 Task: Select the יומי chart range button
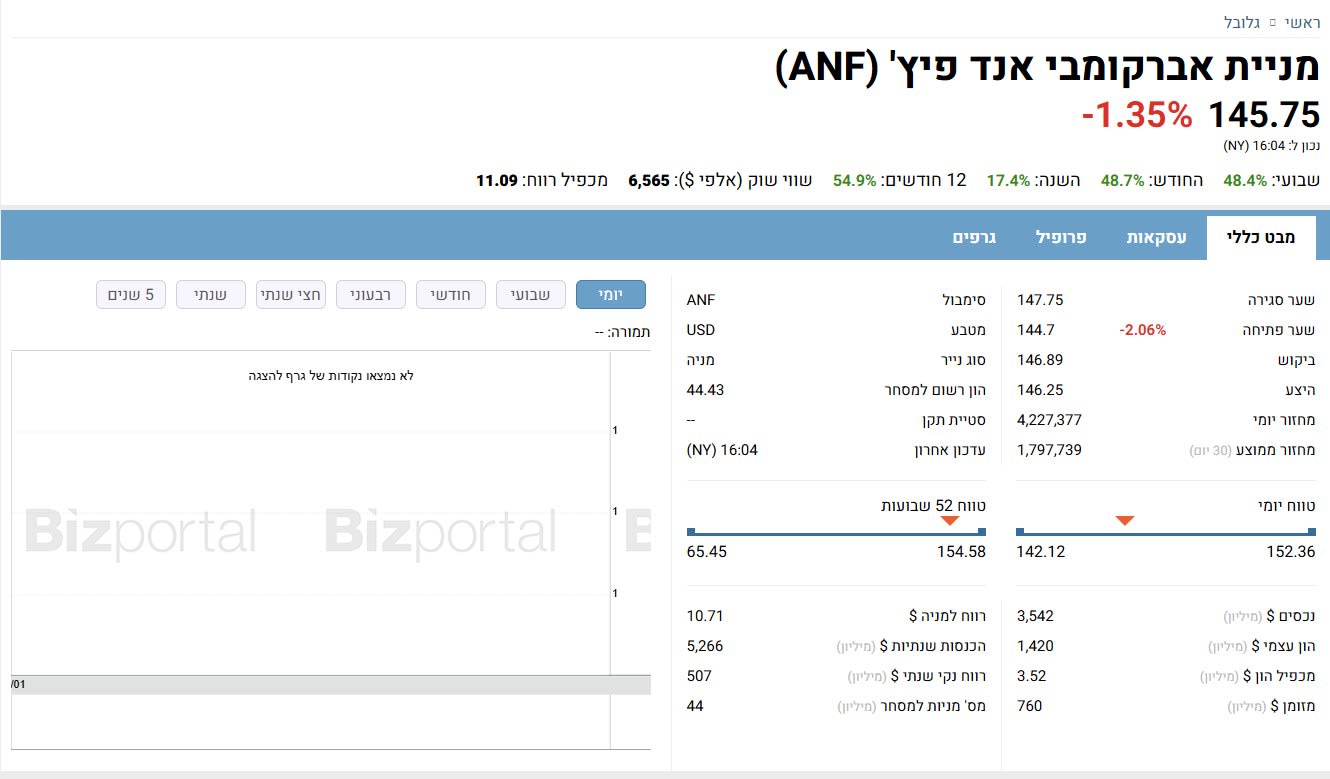(611, 295)
